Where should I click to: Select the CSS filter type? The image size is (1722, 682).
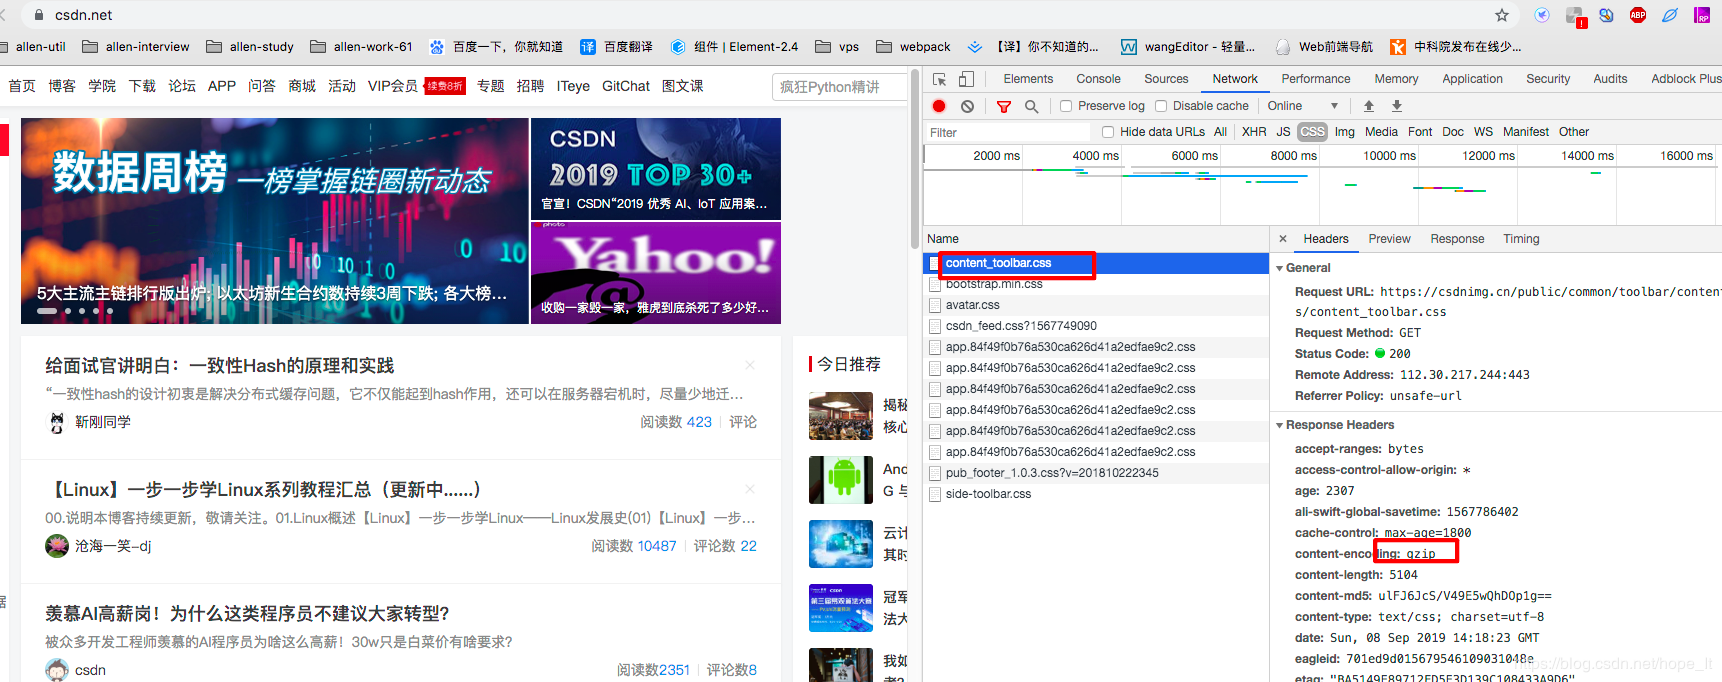1312,132
